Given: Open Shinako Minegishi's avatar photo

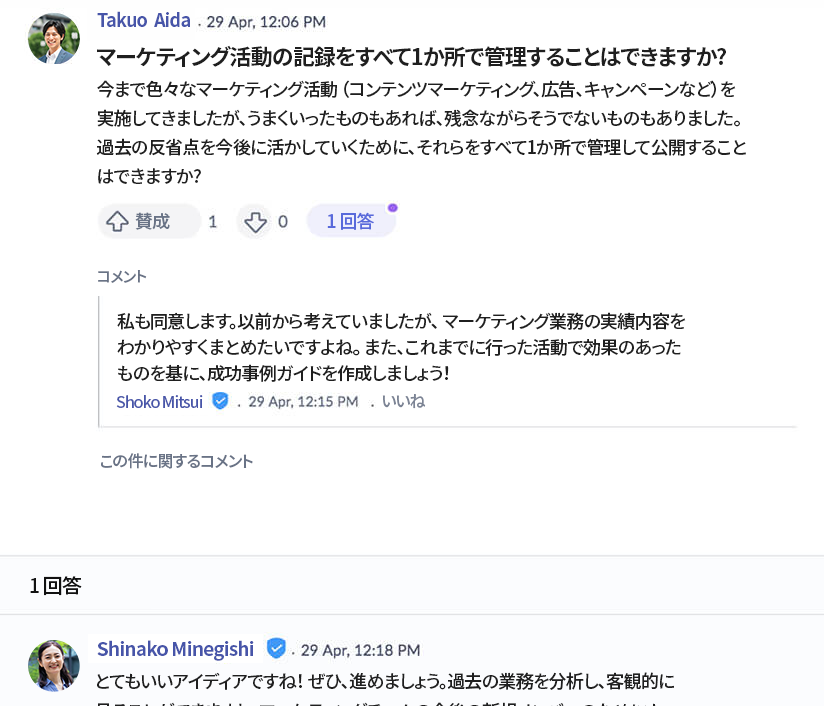Looking at the screenshot, I should [54, 665].
